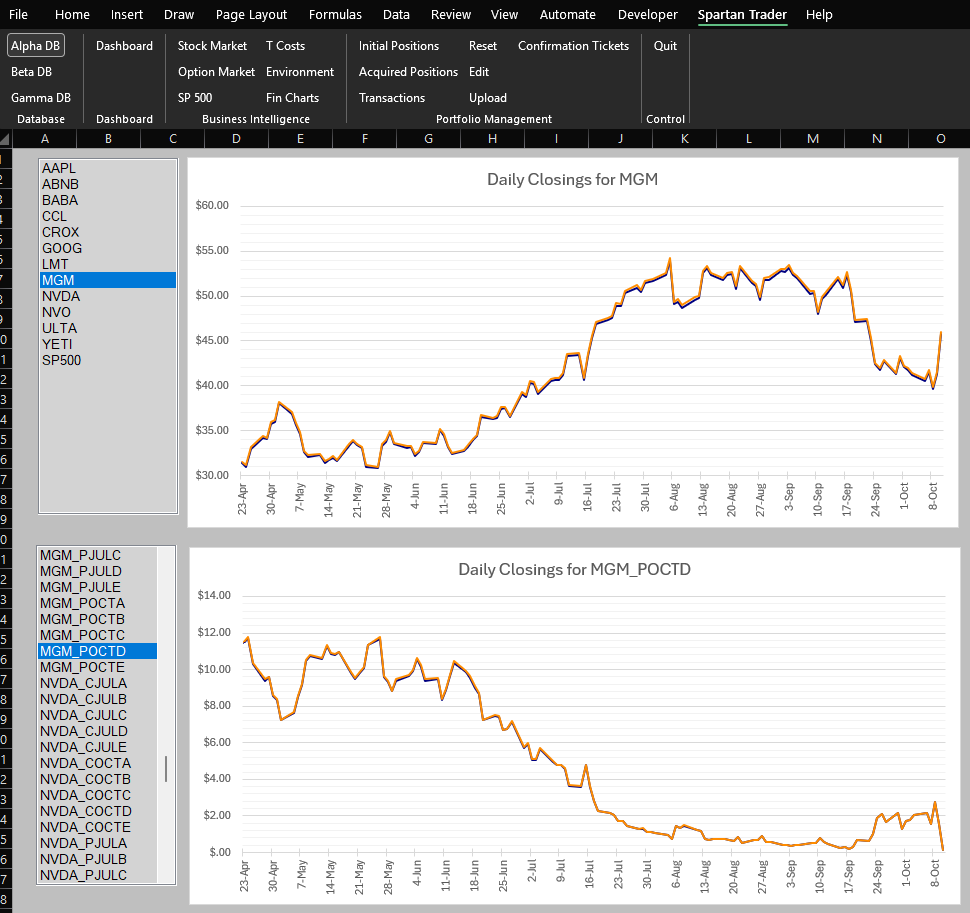Open Fin Charts

pyautogui.click(x=293, y=97)
